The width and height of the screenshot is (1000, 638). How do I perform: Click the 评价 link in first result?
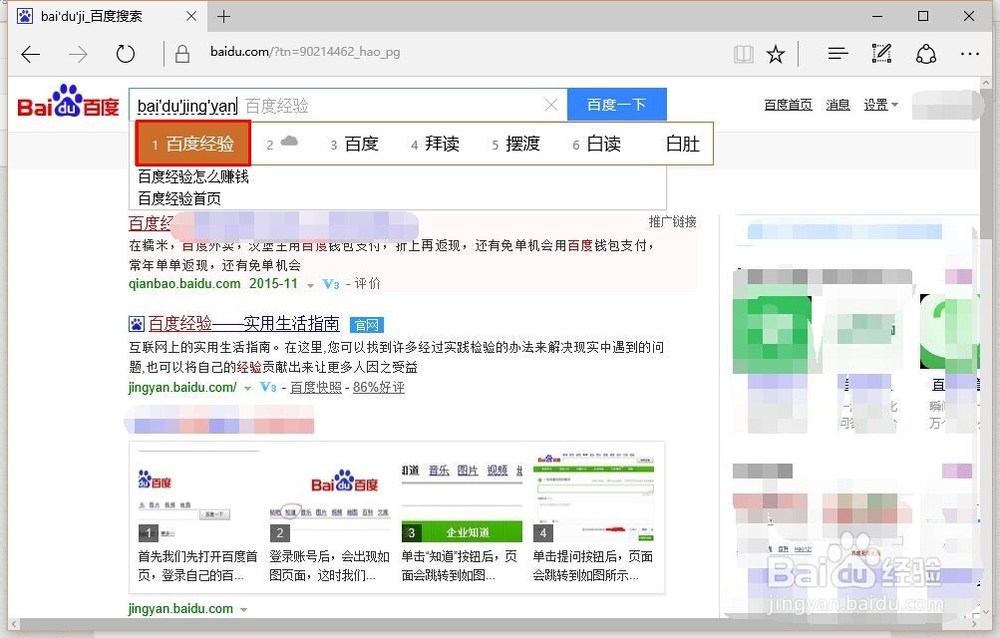click(x=367, y=284)
